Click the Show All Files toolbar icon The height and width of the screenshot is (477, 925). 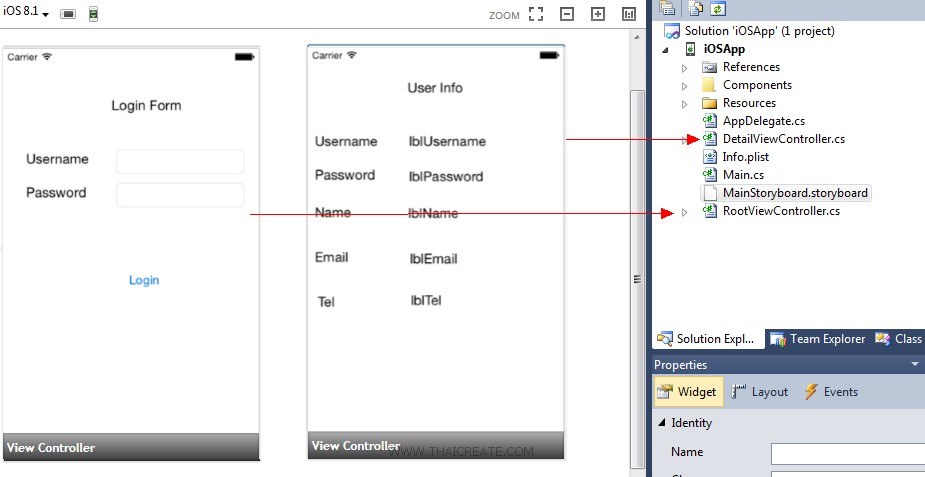[x=696, y=8]
